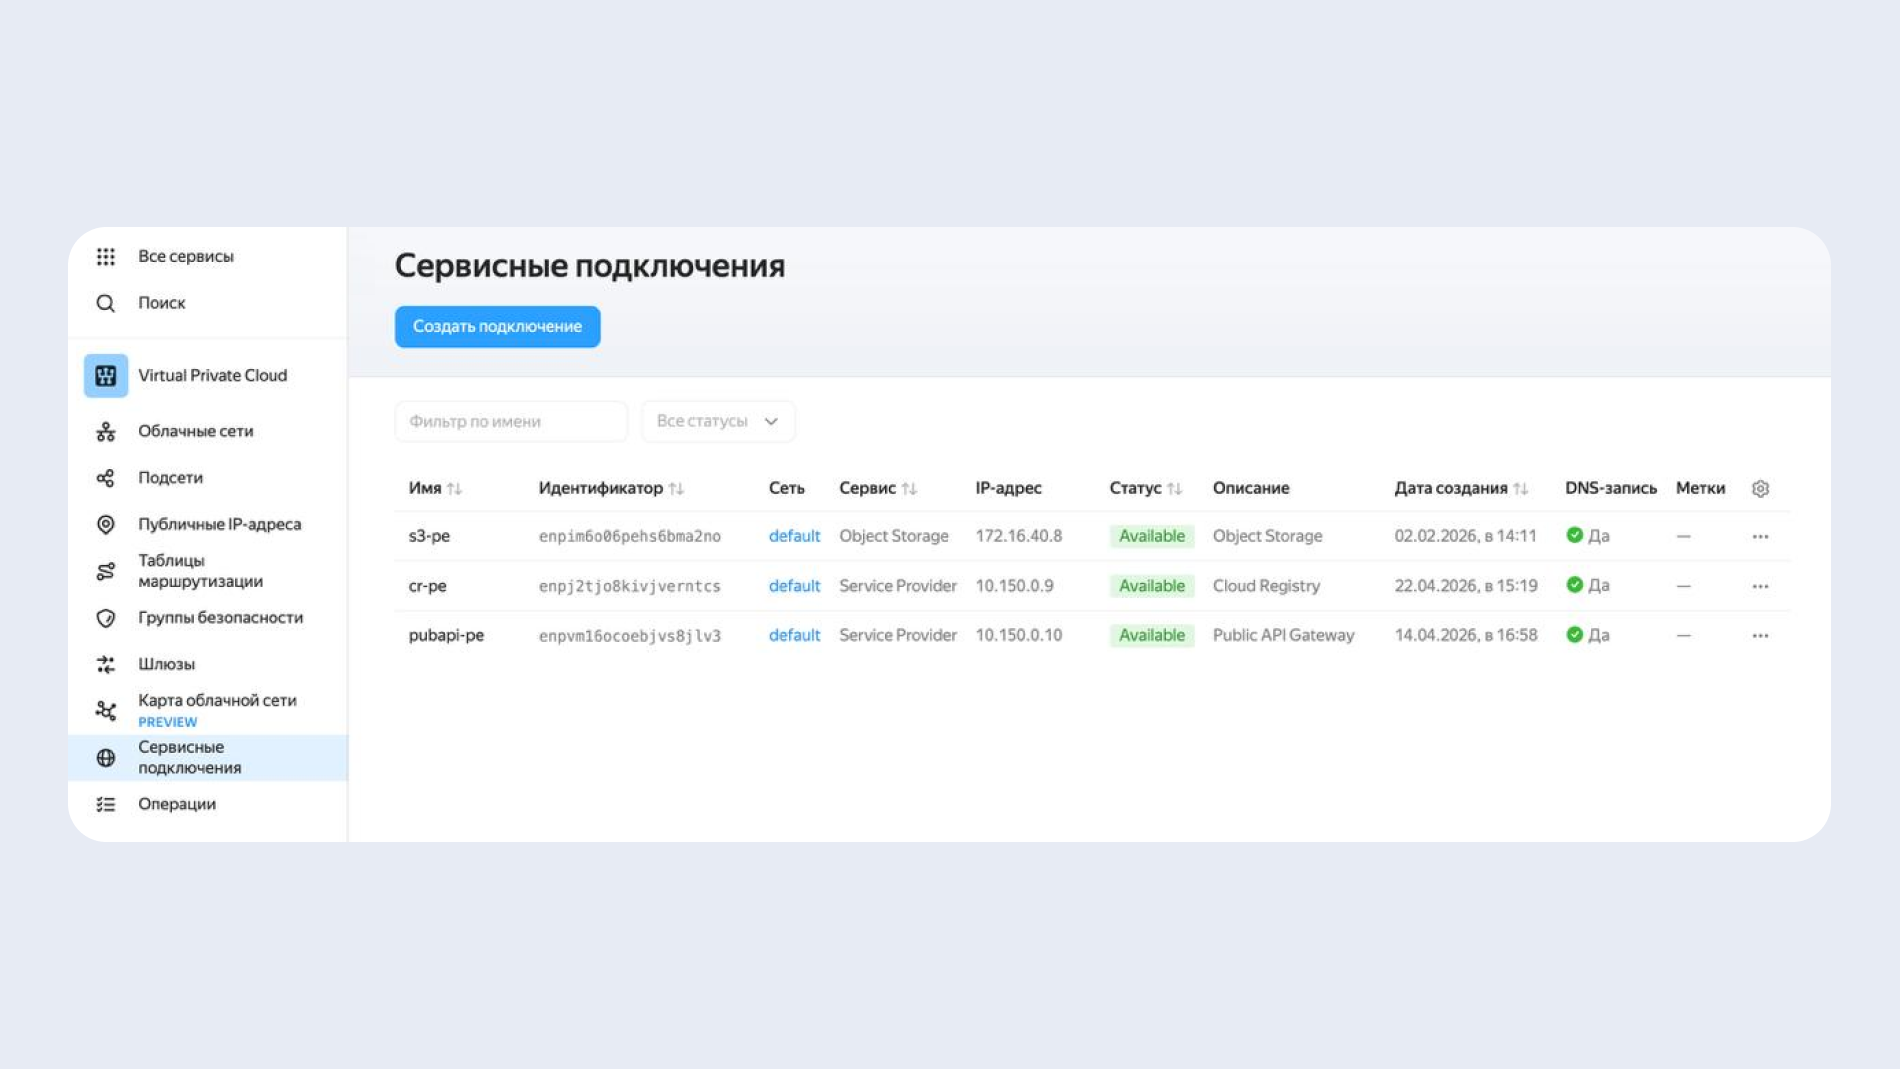Image resolution: width=1900 pixels, height=1069 pixels.
Task: Click green DNS check icon for pubapi-pe
Action: pos(1575,635)
